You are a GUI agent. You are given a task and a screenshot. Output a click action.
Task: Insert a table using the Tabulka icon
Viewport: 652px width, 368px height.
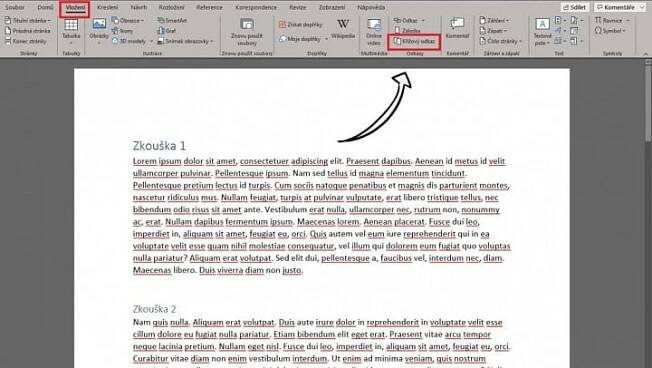[71, 29]
